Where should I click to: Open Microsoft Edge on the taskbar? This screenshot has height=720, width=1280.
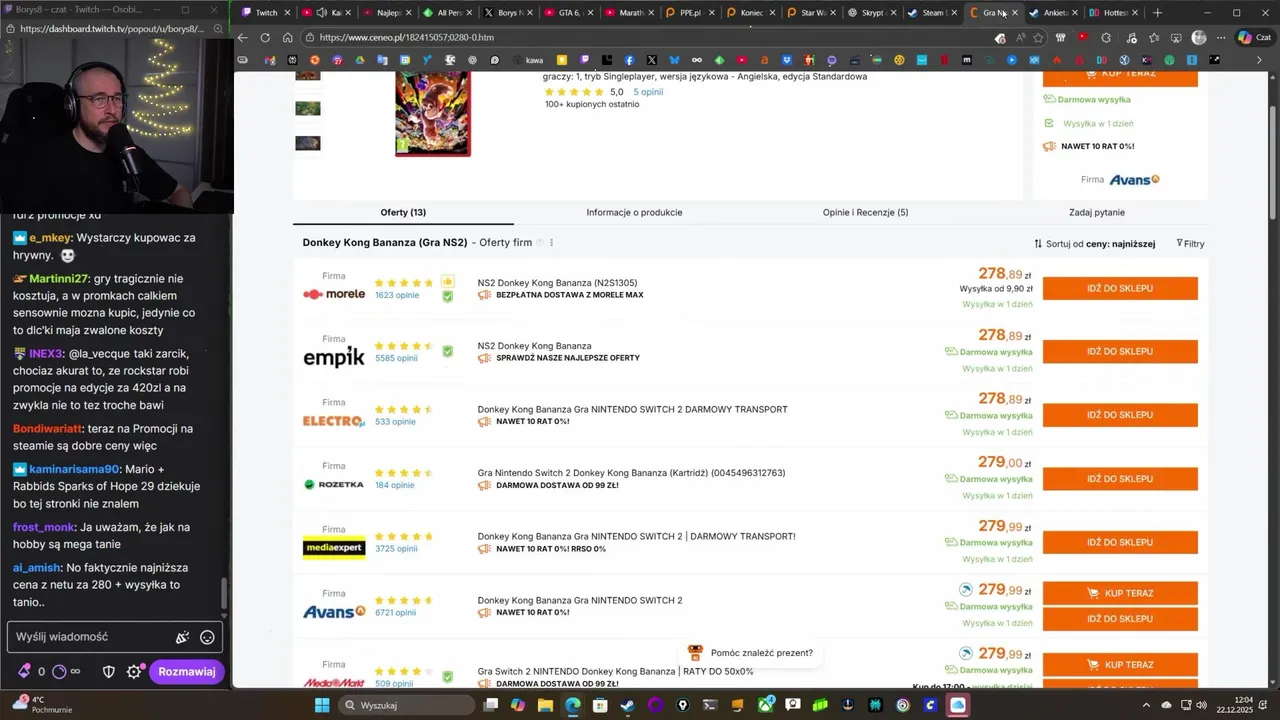(x=572, y=705)
